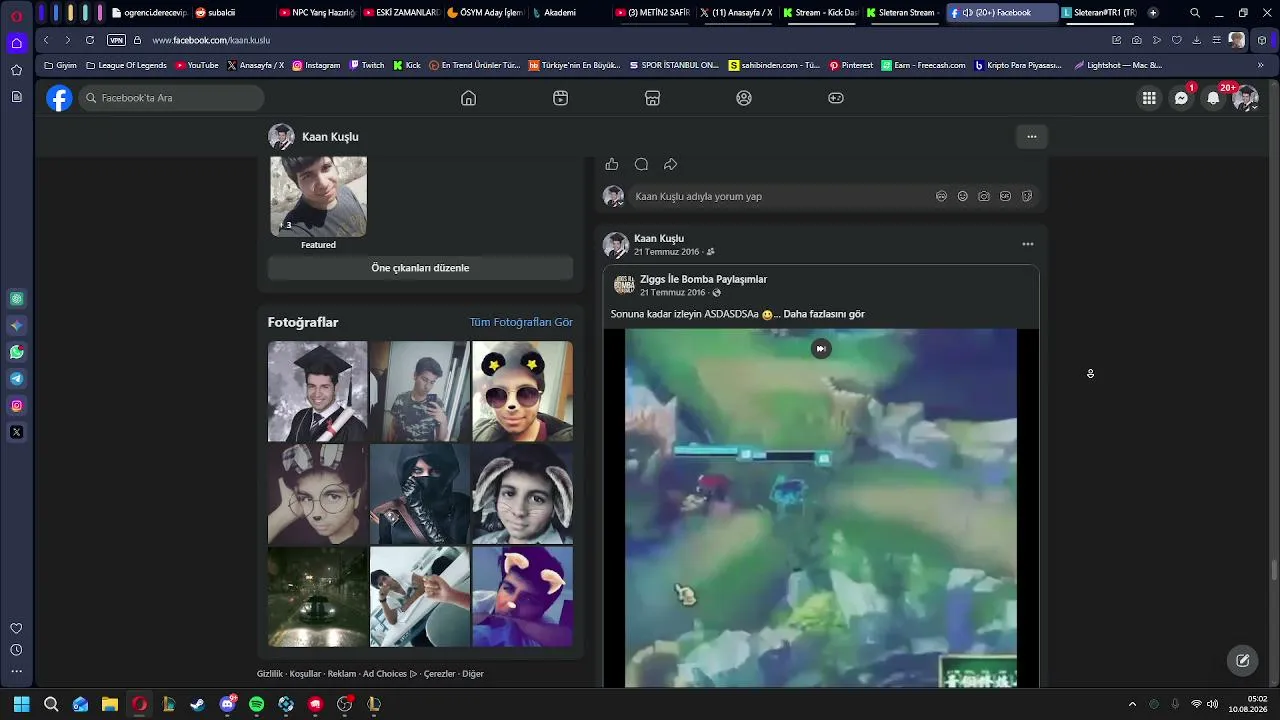Open the notifications bell icon
The image size is (1280, 720).
coord(1213,98)
